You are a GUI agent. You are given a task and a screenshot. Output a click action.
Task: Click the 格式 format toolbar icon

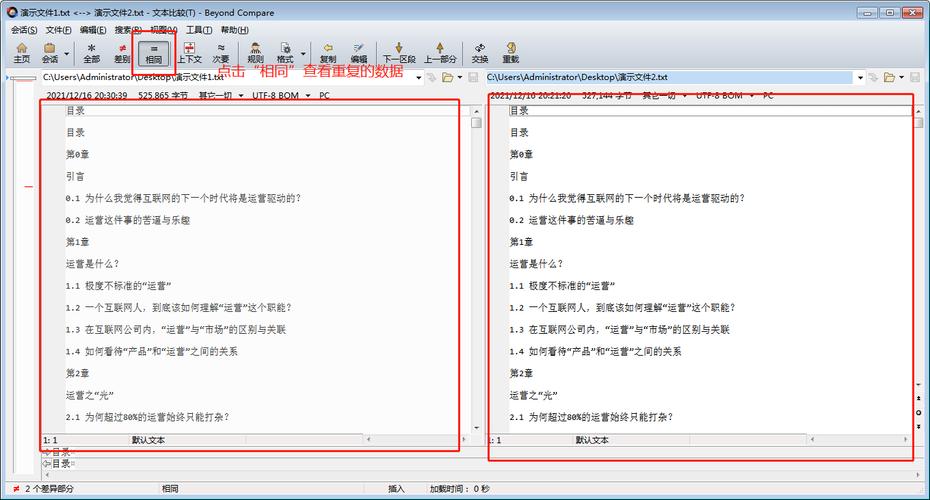285,53
